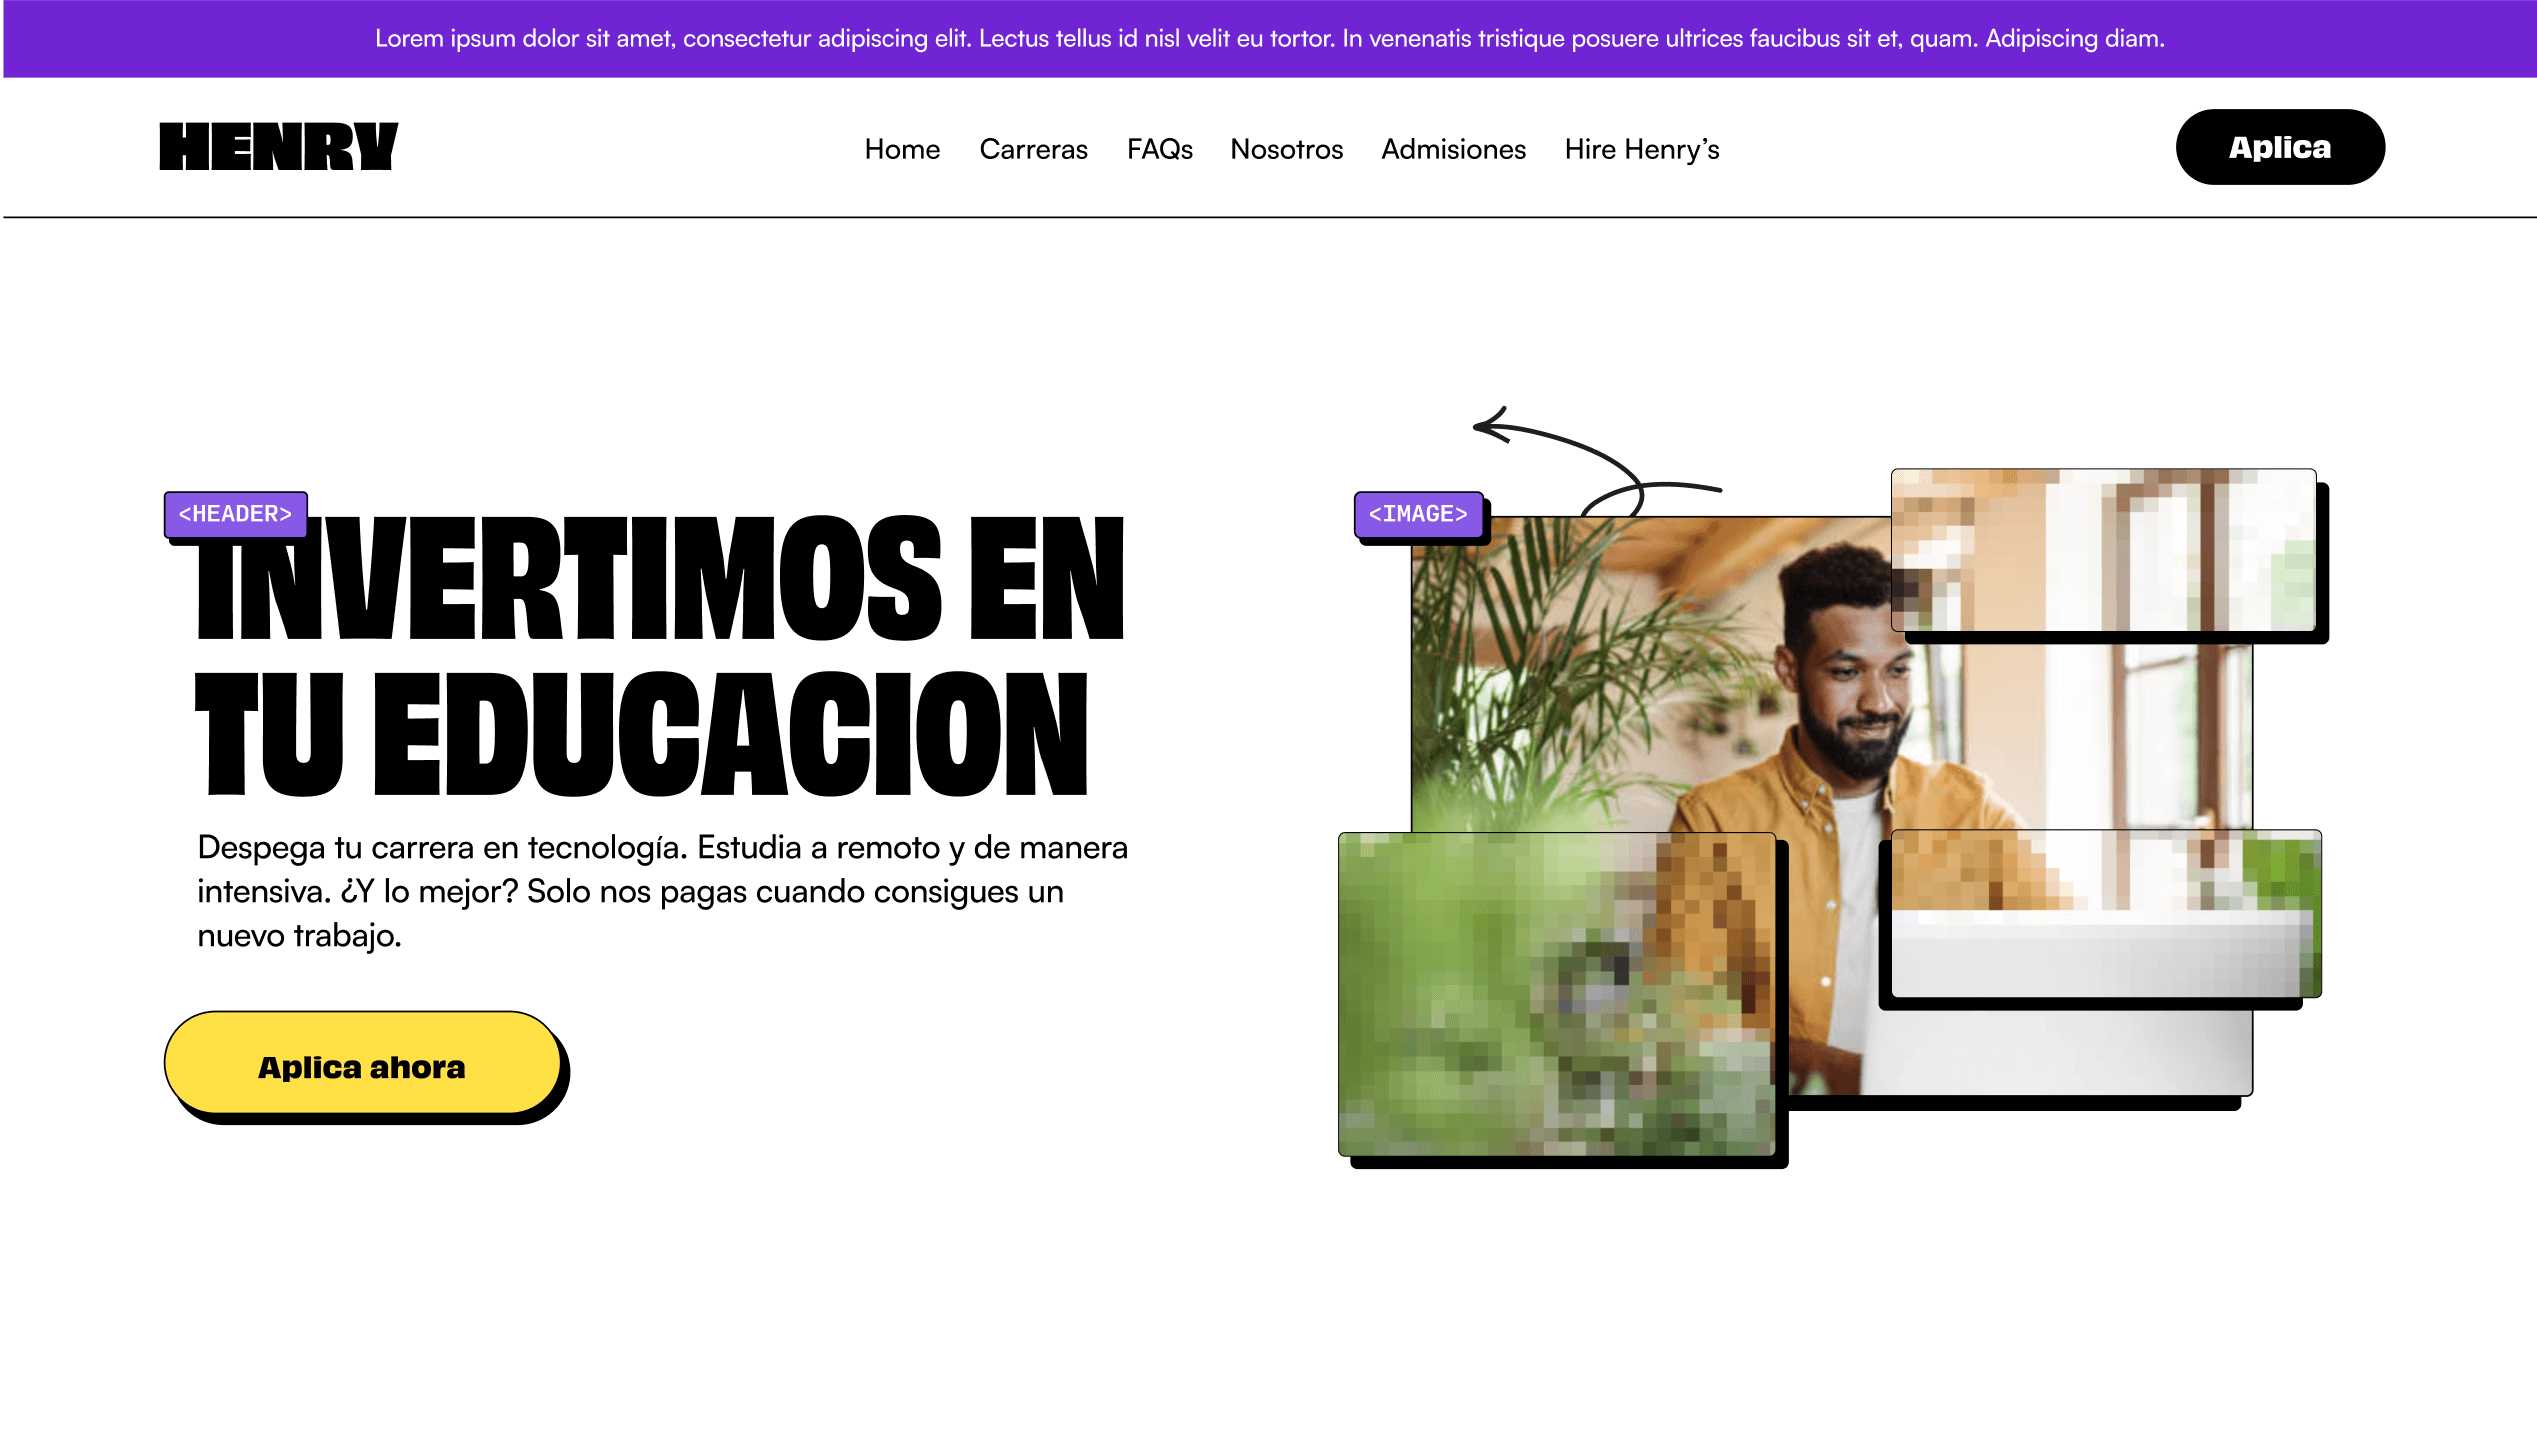Select the <HEADER> tag label
Viewport: 2537px width, 1448px height.
point(235,514)
